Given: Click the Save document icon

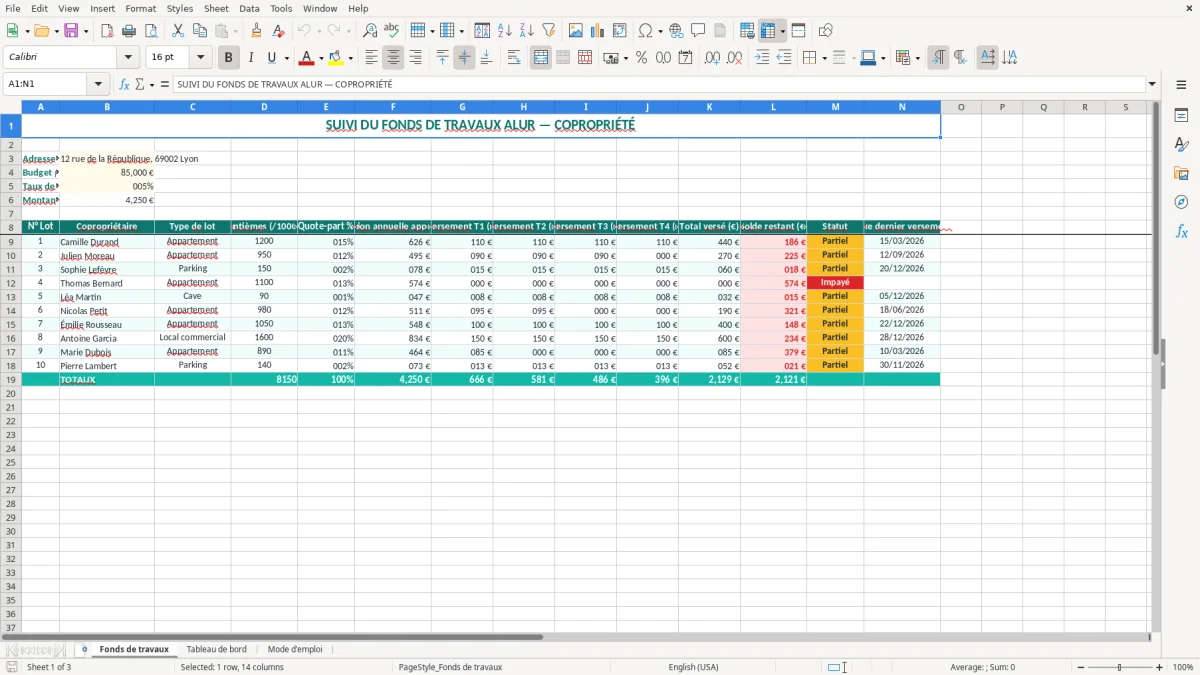Looking at the screenshot, I should 71,31.
